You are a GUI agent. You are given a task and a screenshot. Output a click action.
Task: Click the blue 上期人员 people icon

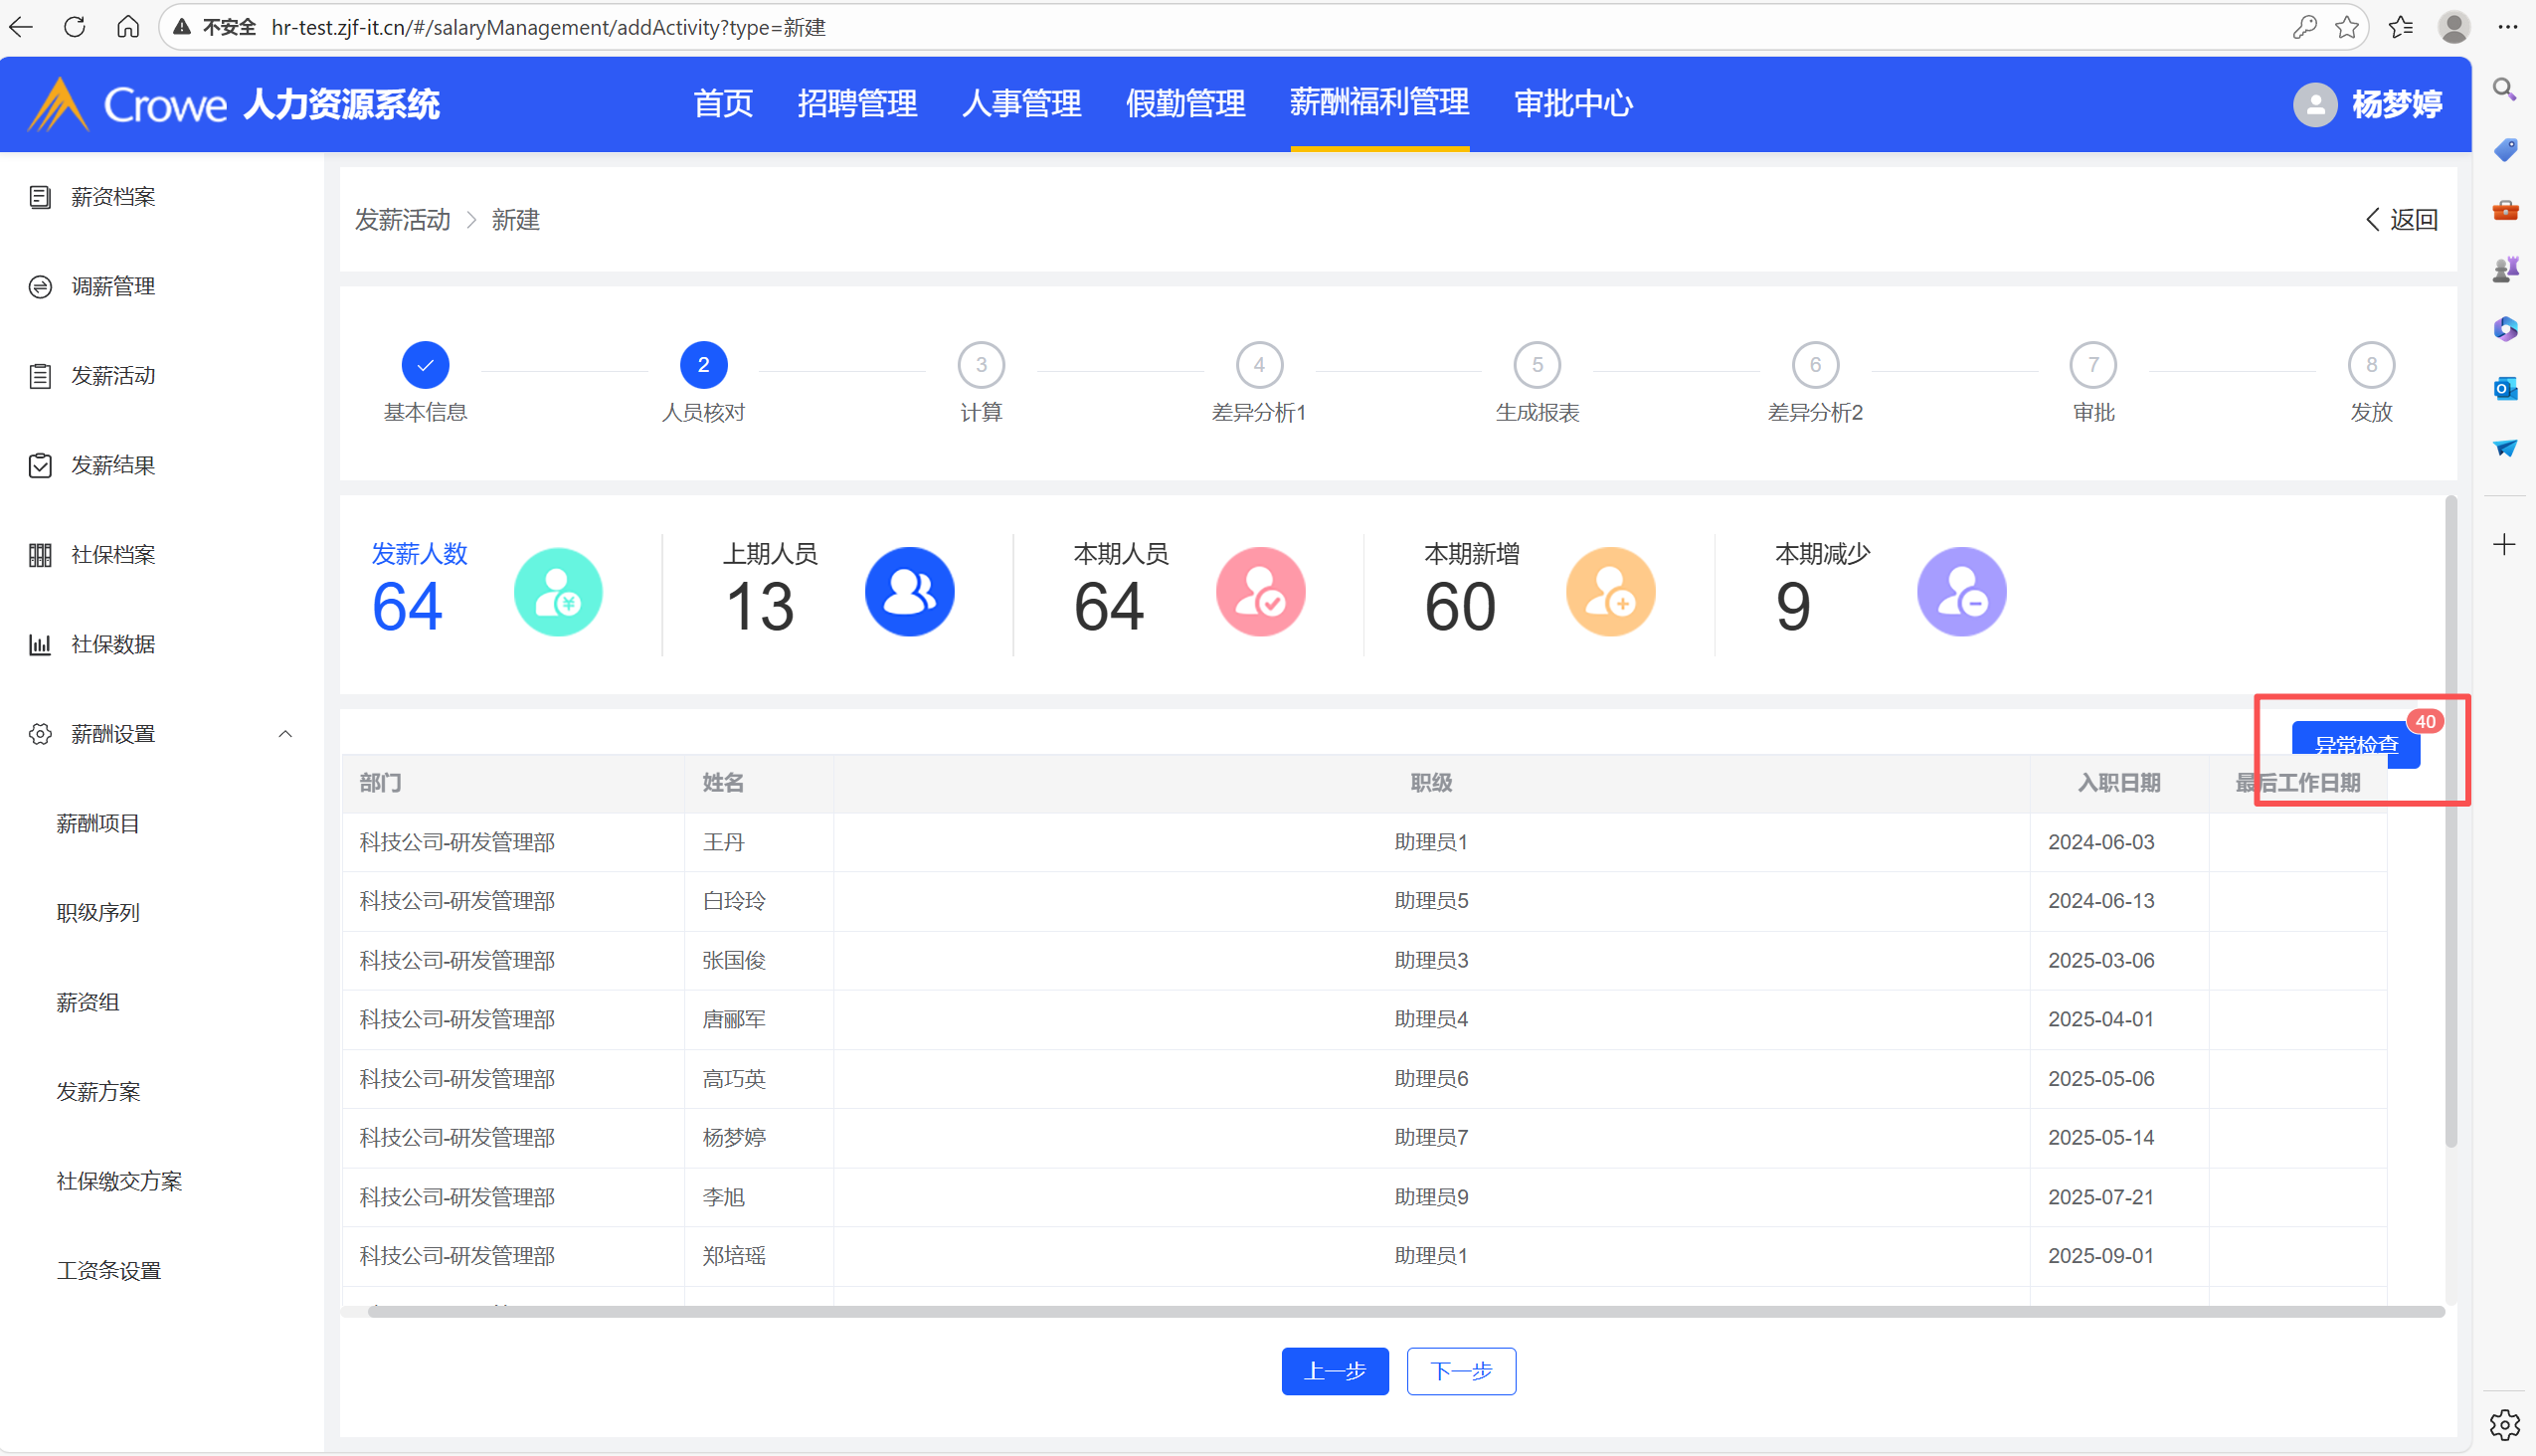click(x=908, y=592)
